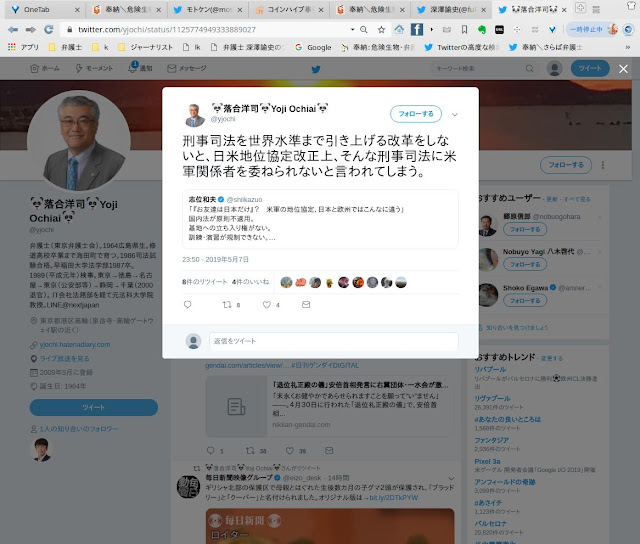Image resolution: width=640 pixels, height=544 pixels.
Task: Open the ジャーナリスト bookmark folder
Action: pyautogui.click(x=146, y=47)
